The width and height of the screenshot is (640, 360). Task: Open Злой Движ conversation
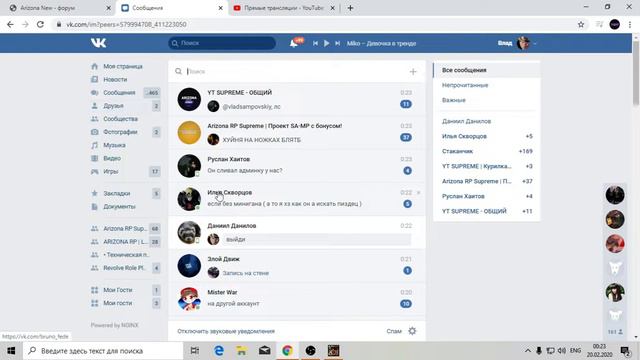[x=297, y=266]
